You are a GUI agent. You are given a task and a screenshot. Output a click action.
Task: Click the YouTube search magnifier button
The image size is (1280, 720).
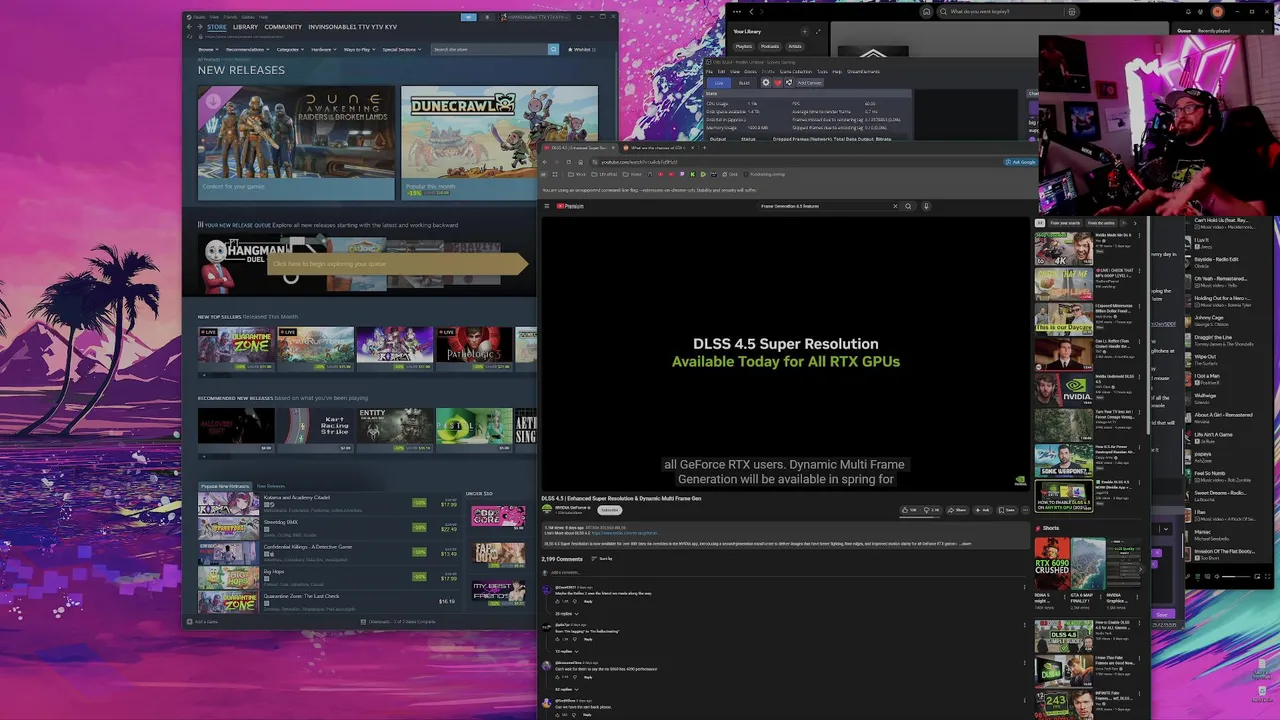coord(908,206)
